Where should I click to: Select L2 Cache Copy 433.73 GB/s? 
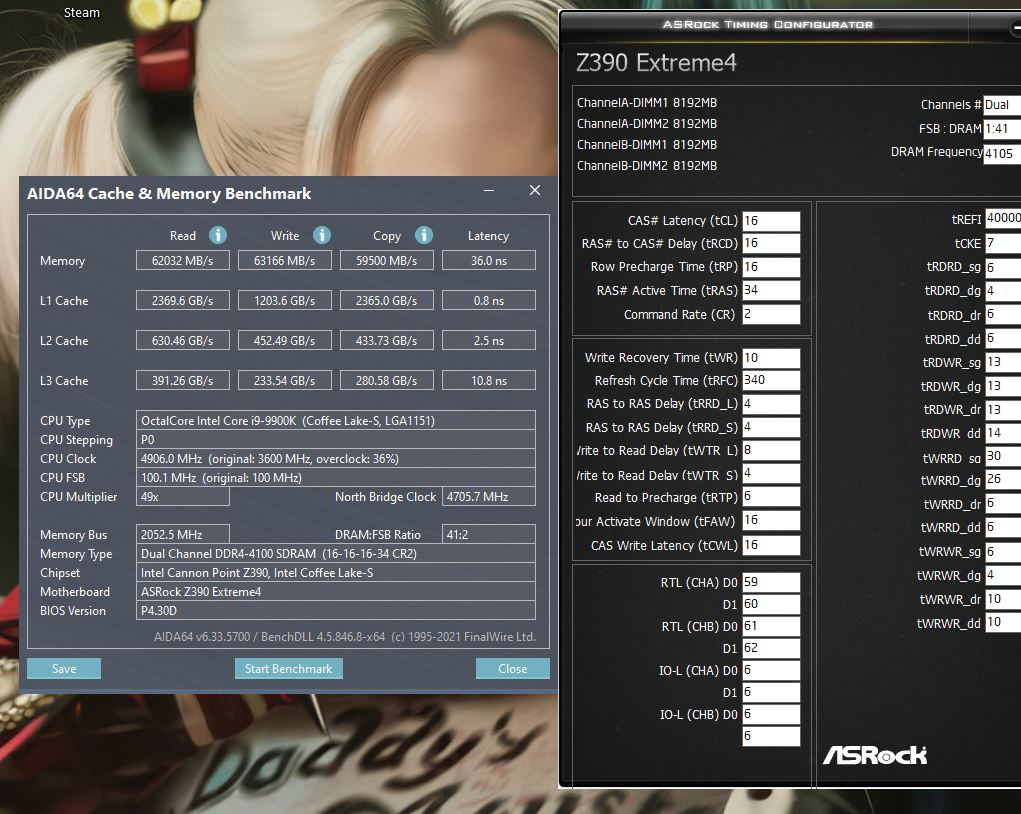[387, 341]
